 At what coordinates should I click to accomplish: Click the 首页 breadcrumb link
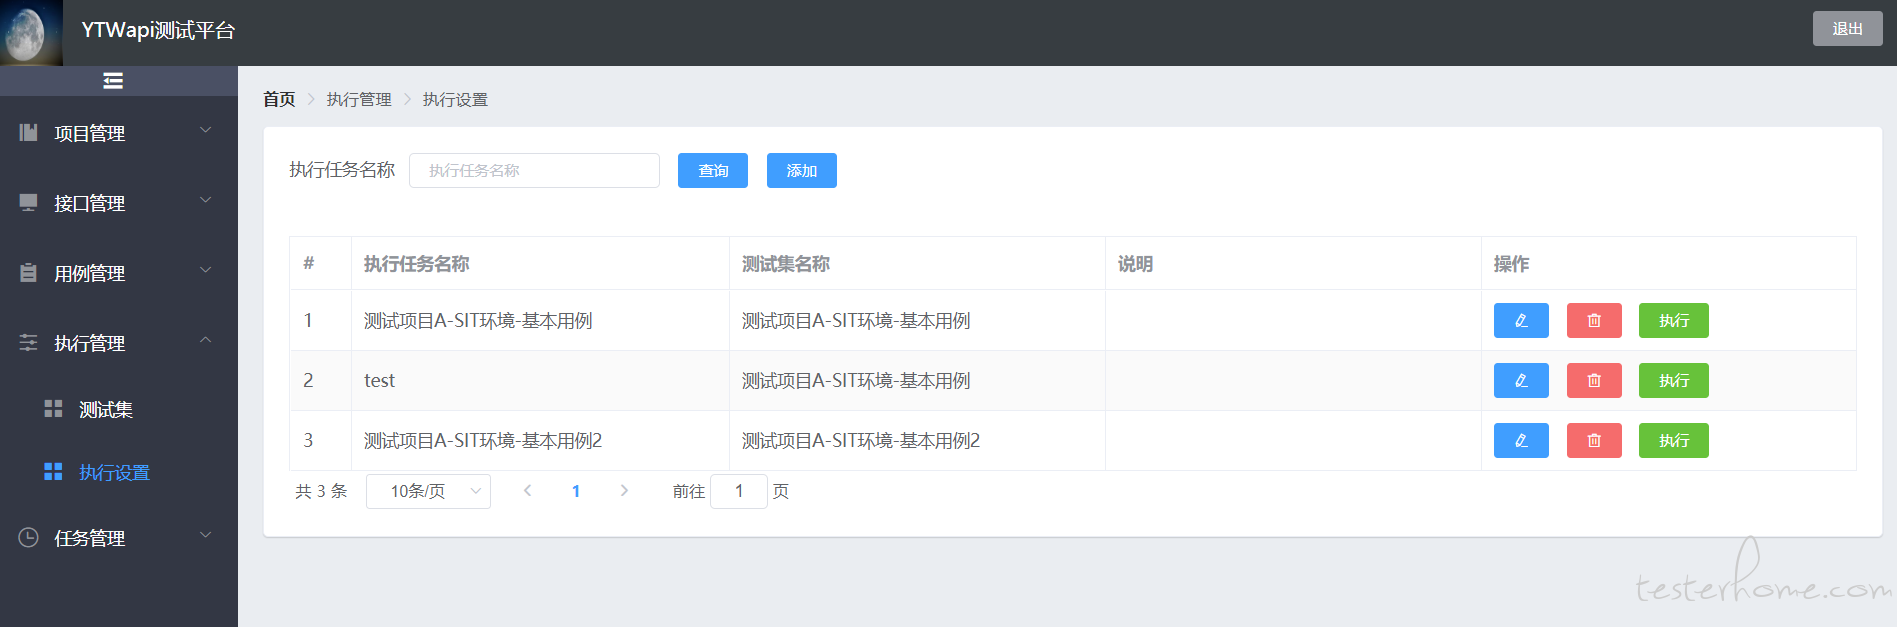click(x=279, y=99)
